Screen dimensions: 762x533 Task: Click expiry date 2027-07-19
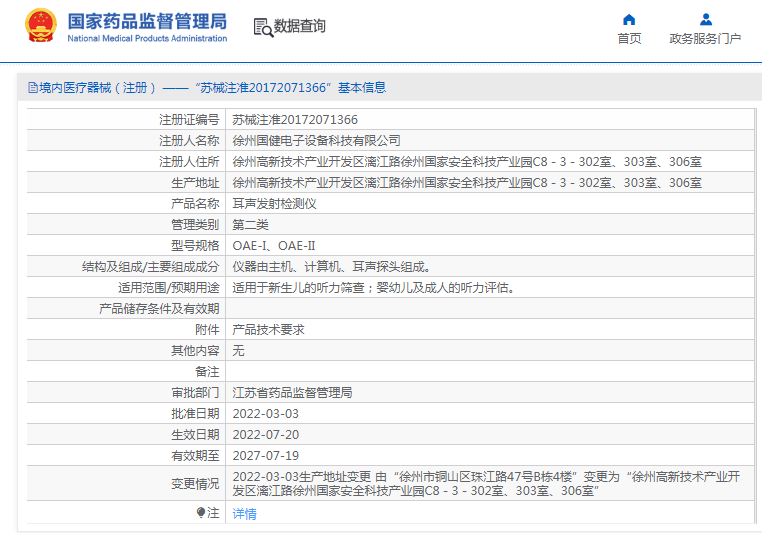pyautogui.click(x=265, y=455)
